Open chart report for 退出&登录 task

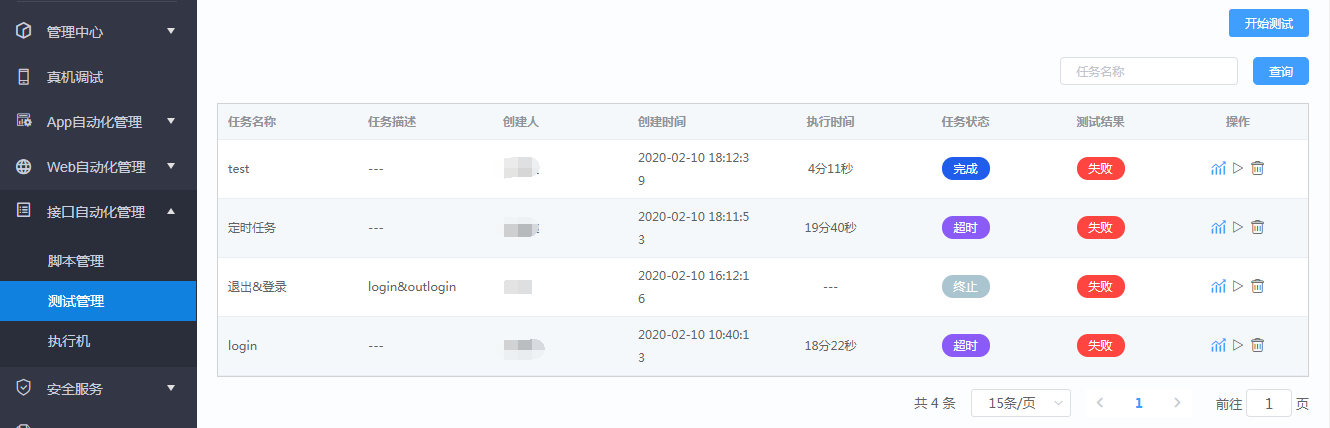click(1218, 287)
